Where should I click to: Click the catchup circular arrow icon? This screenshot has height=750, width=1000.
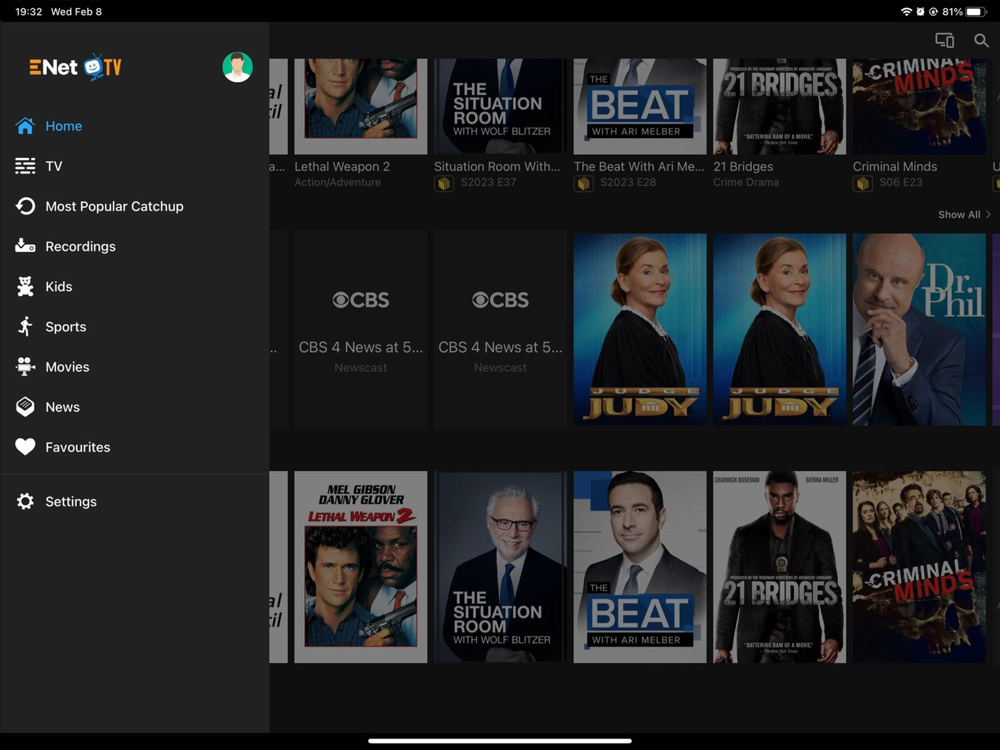coord(25,206)
